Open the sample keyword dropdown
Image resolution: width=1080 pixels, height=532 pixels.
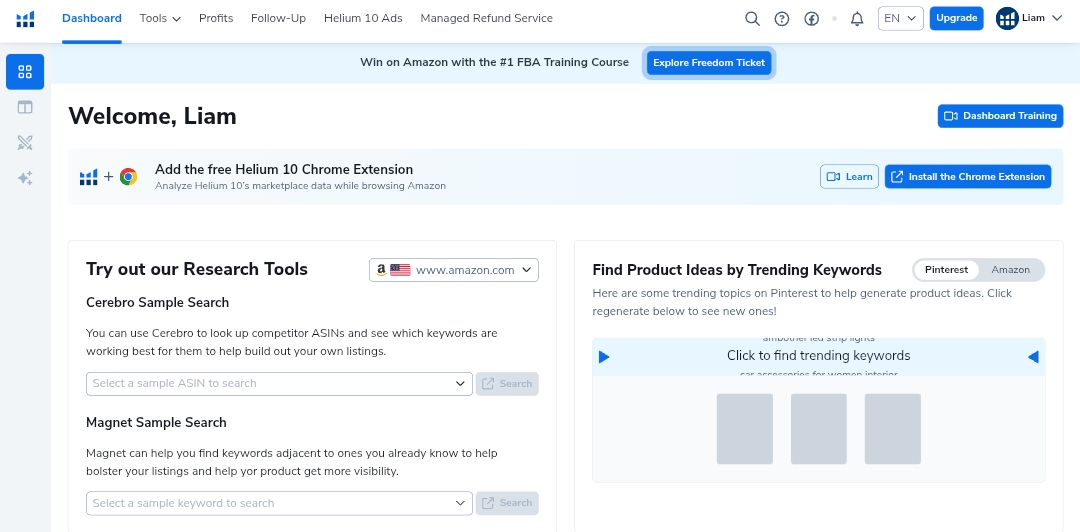279,503
